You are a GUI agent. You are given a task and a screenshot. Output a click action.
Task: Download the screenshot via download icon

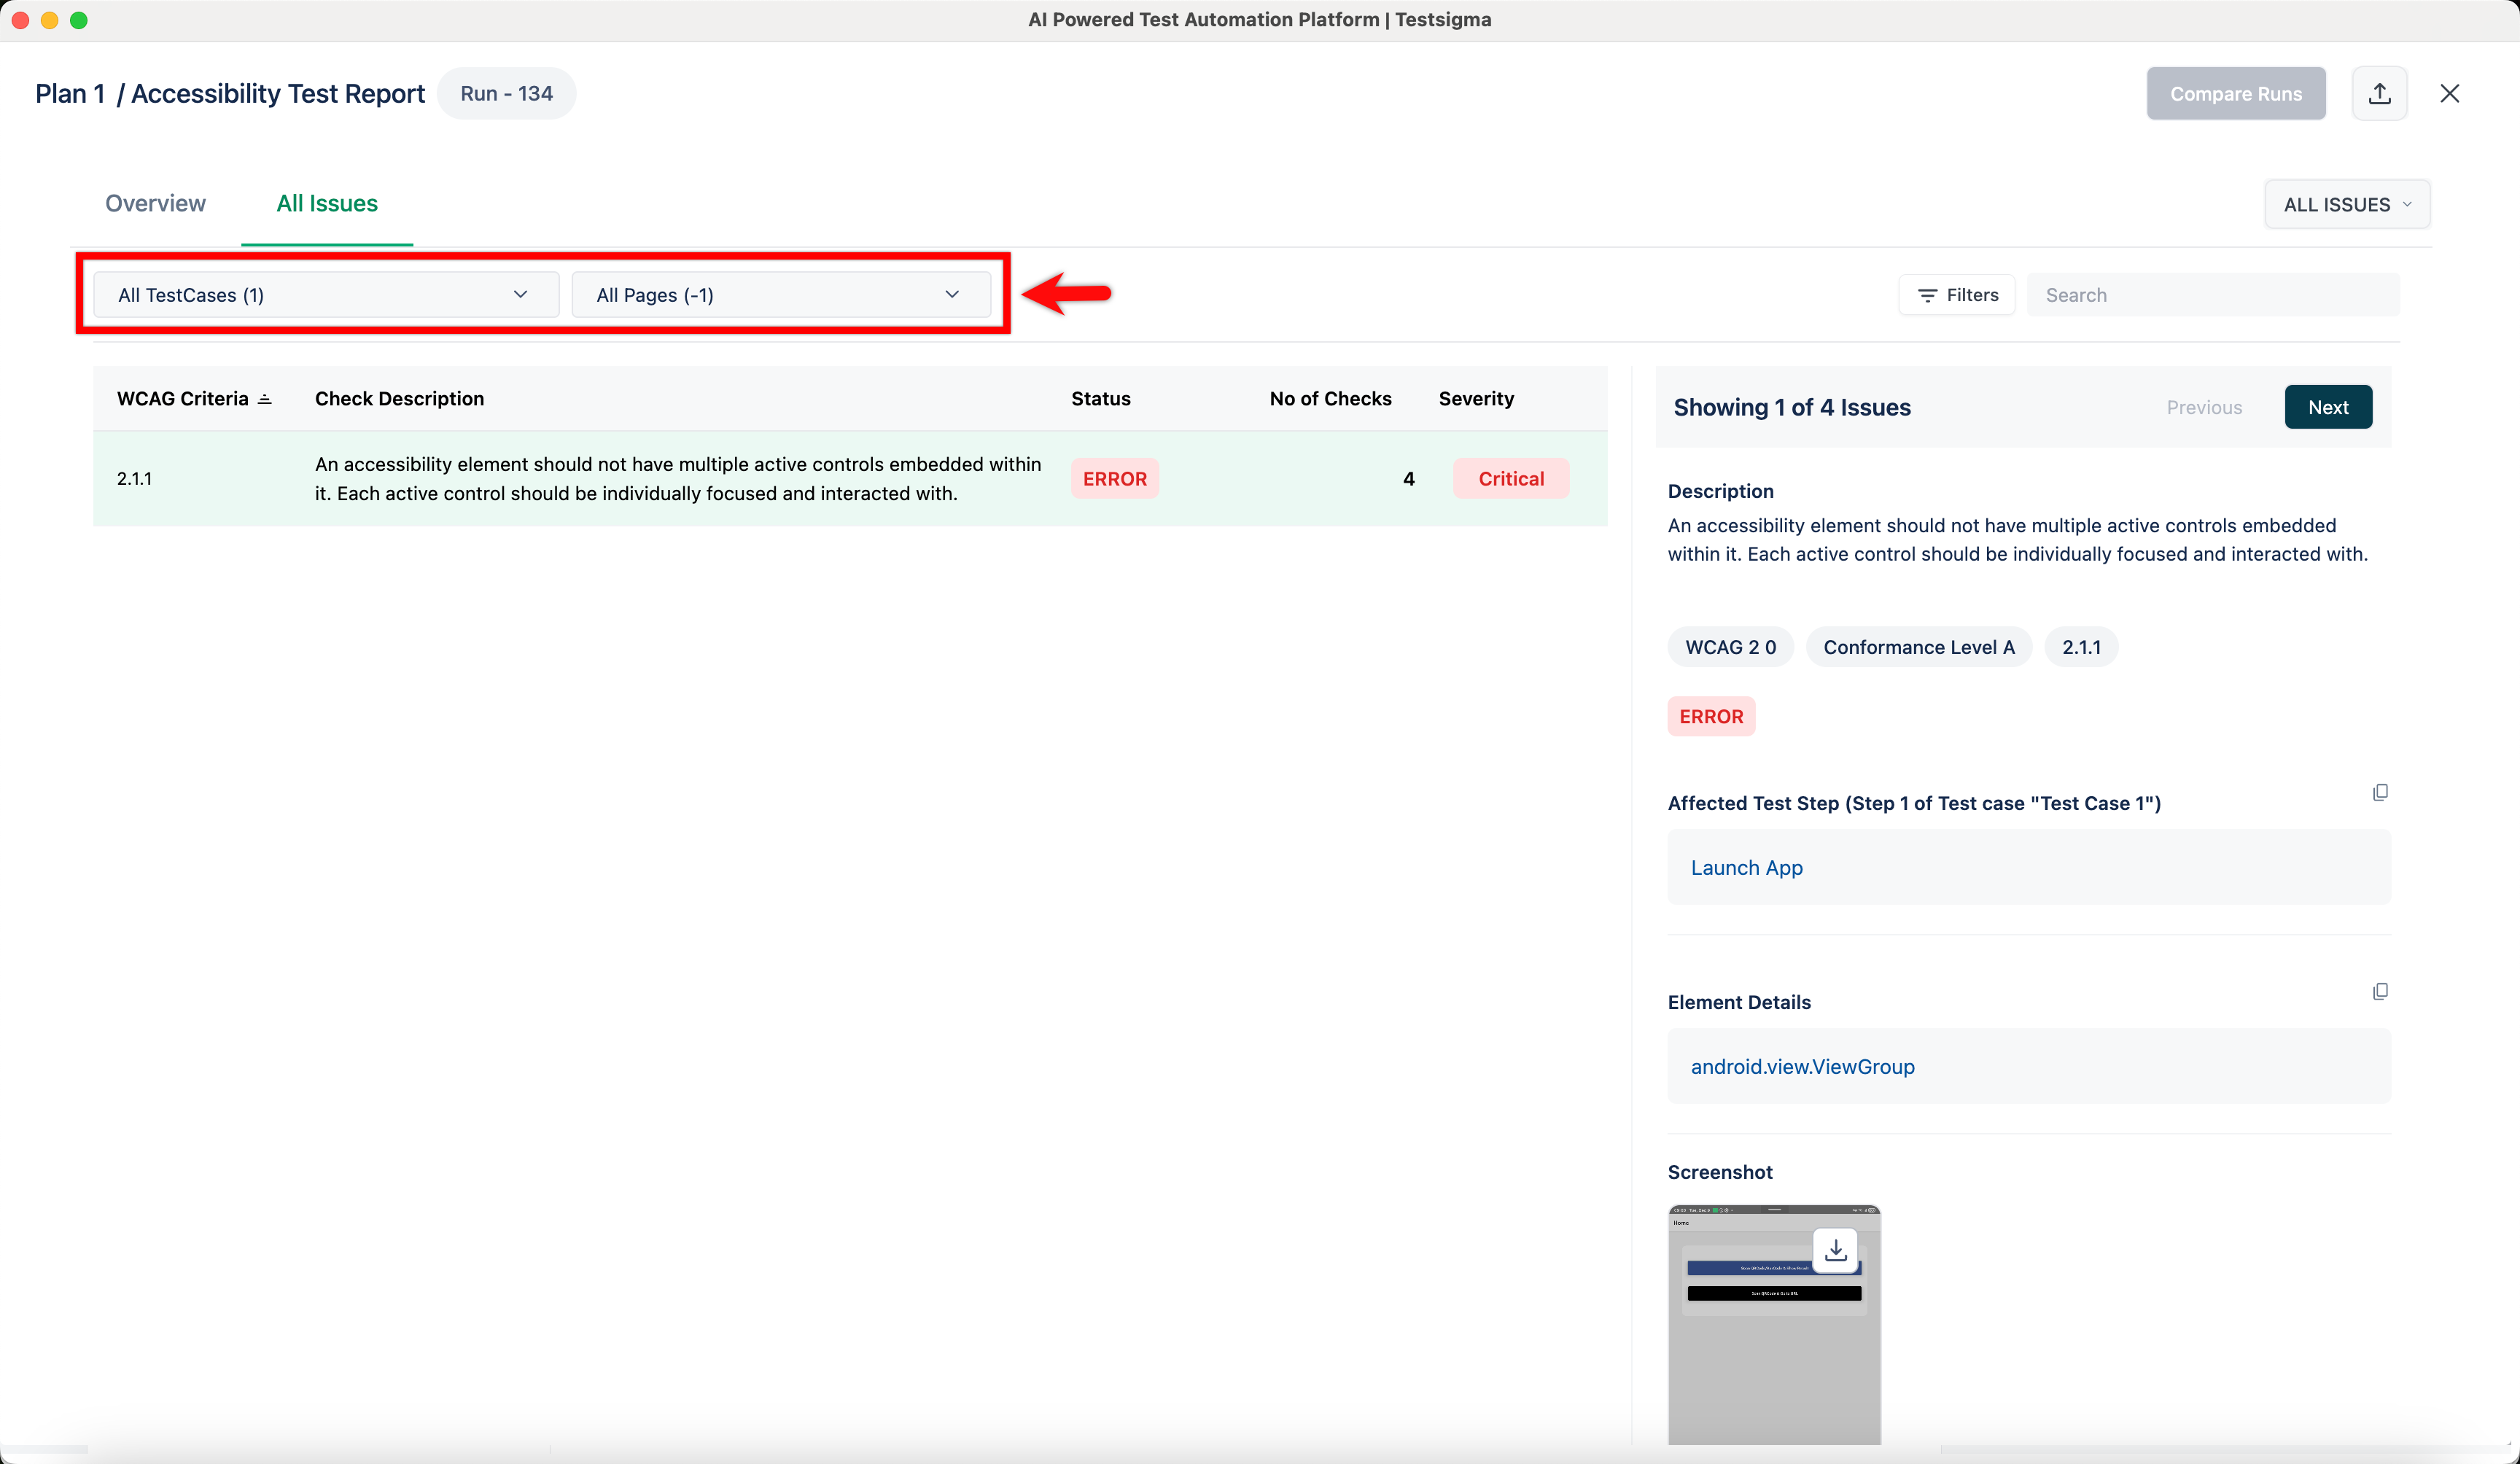[1835, 1250]
